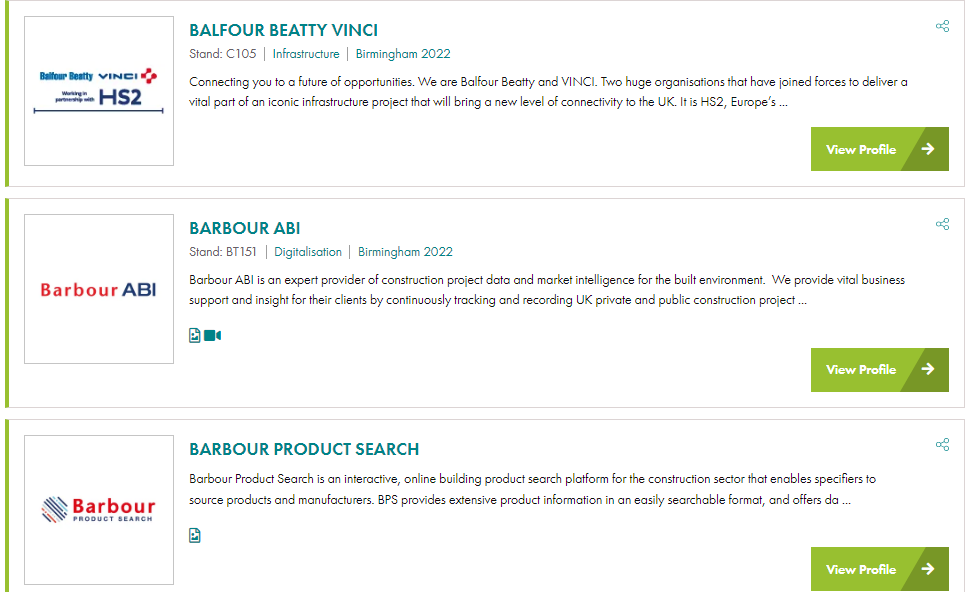Image resolution: width=969 pixels, height=592 pixels.
Task: Open Barbour ABI document icon
Action: tap(195, 336)
